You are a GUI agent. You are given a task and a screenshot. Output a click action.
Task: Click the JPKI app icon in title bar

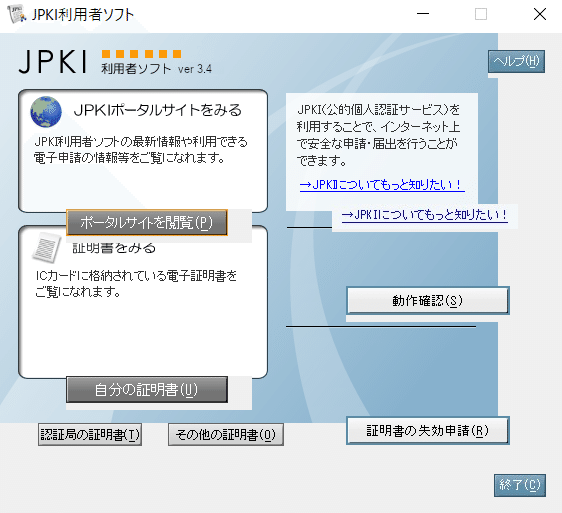click(16, 14)
